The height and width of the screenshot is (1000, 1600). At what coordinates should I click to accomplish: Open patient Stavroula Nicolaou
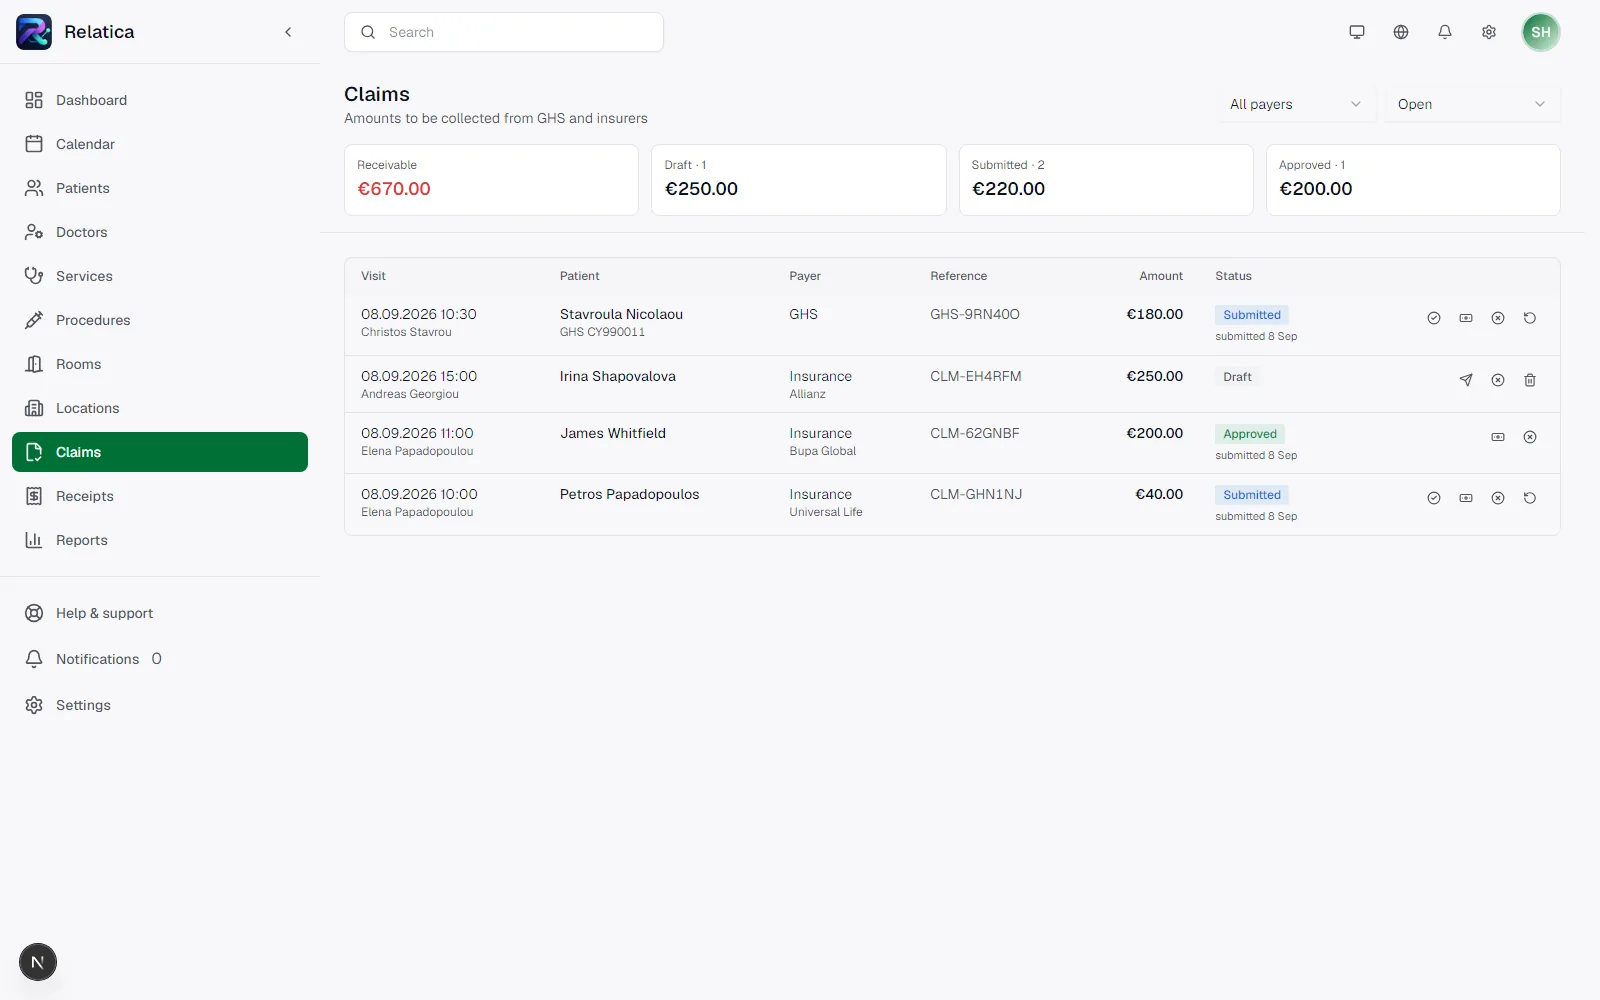(x=621, y=314)
